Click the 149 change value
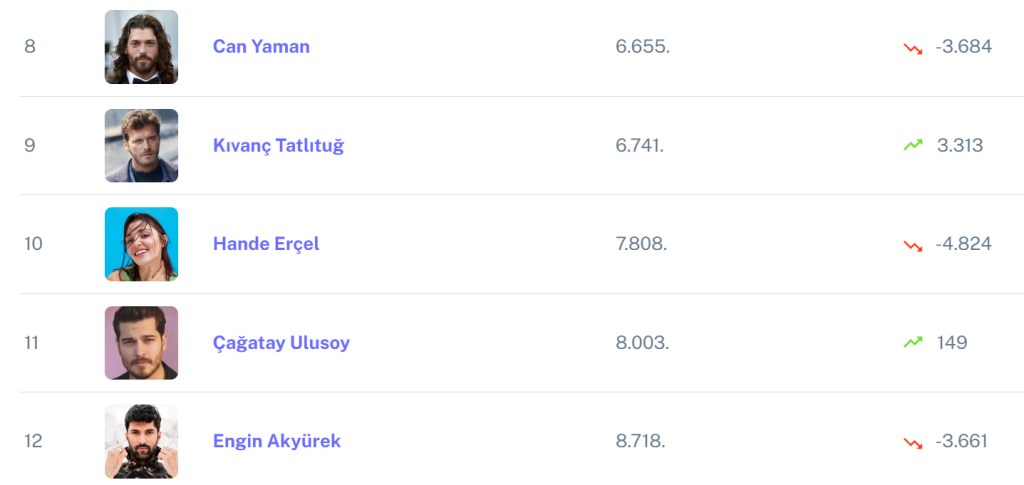The image size is (1024, 485). point(952,342)
